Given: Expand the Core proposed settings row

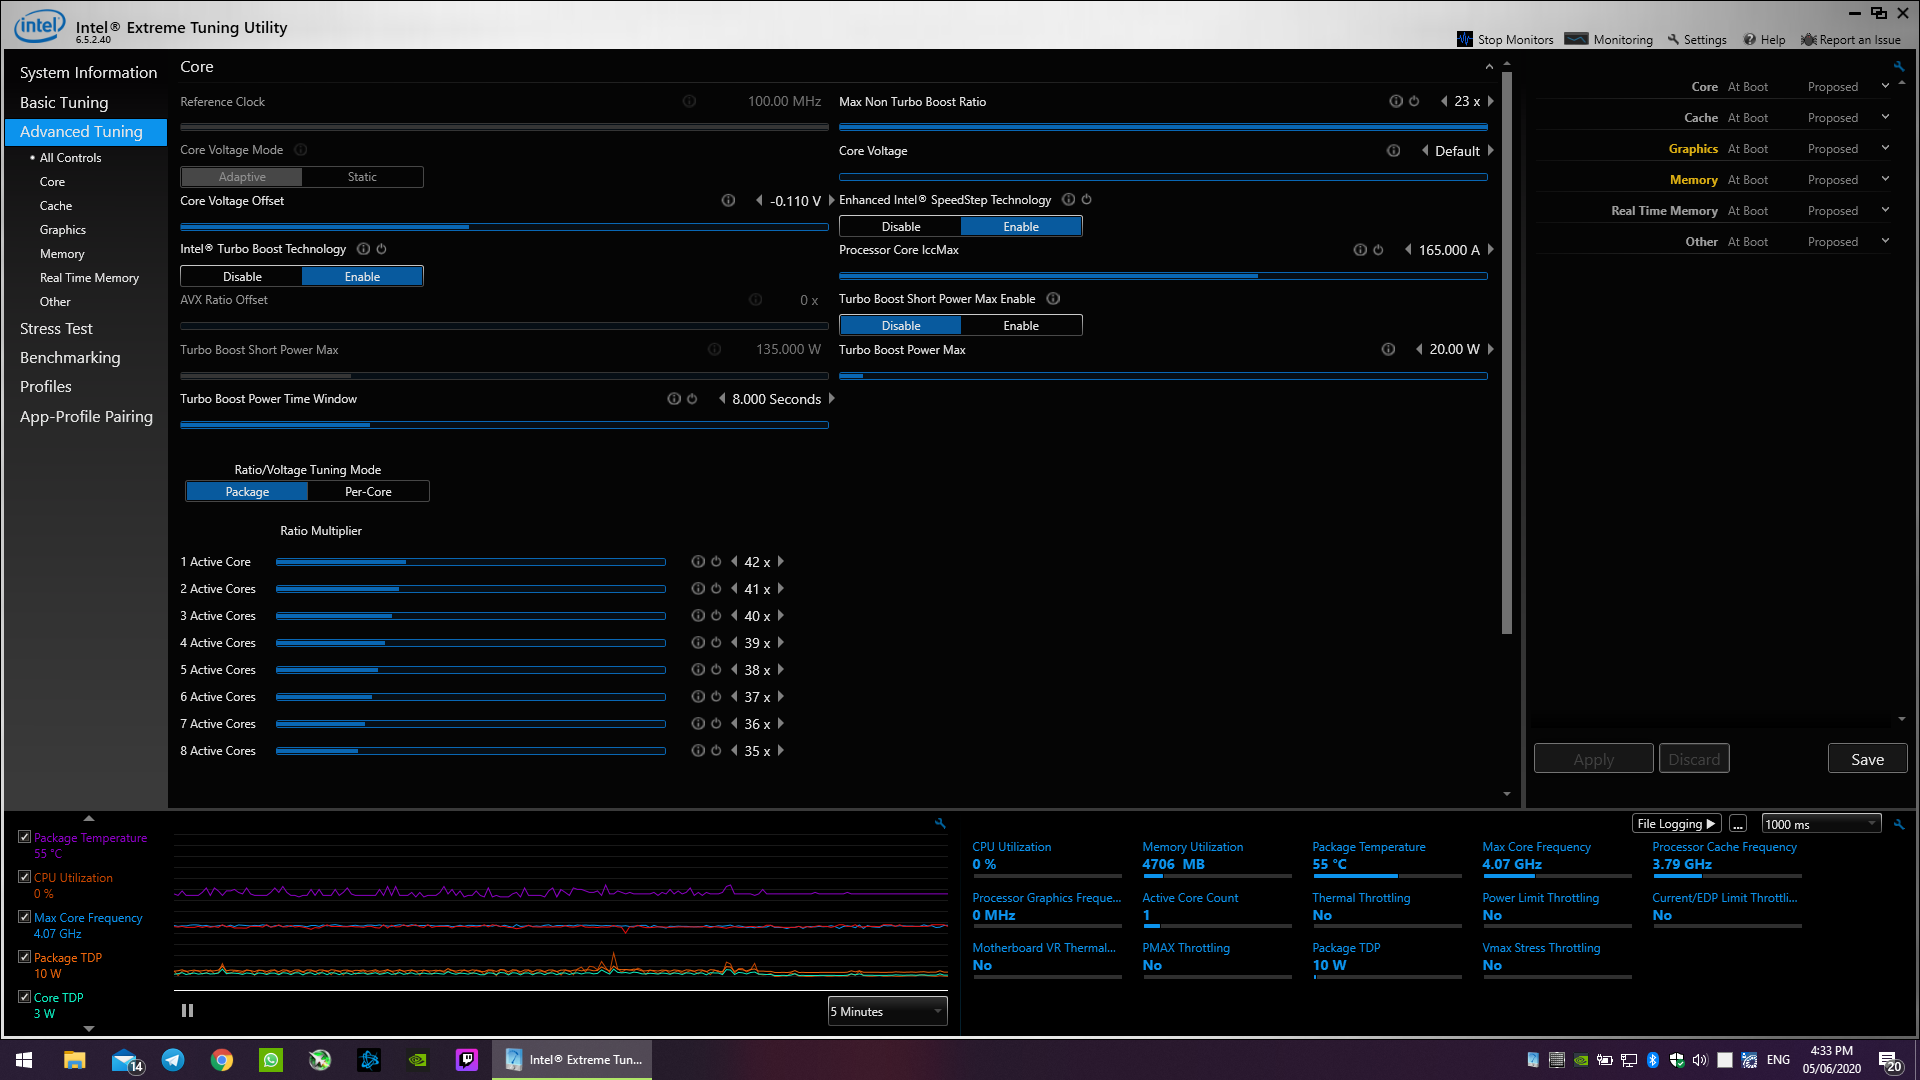Looking at the screenshot, I should point(1885,86).
